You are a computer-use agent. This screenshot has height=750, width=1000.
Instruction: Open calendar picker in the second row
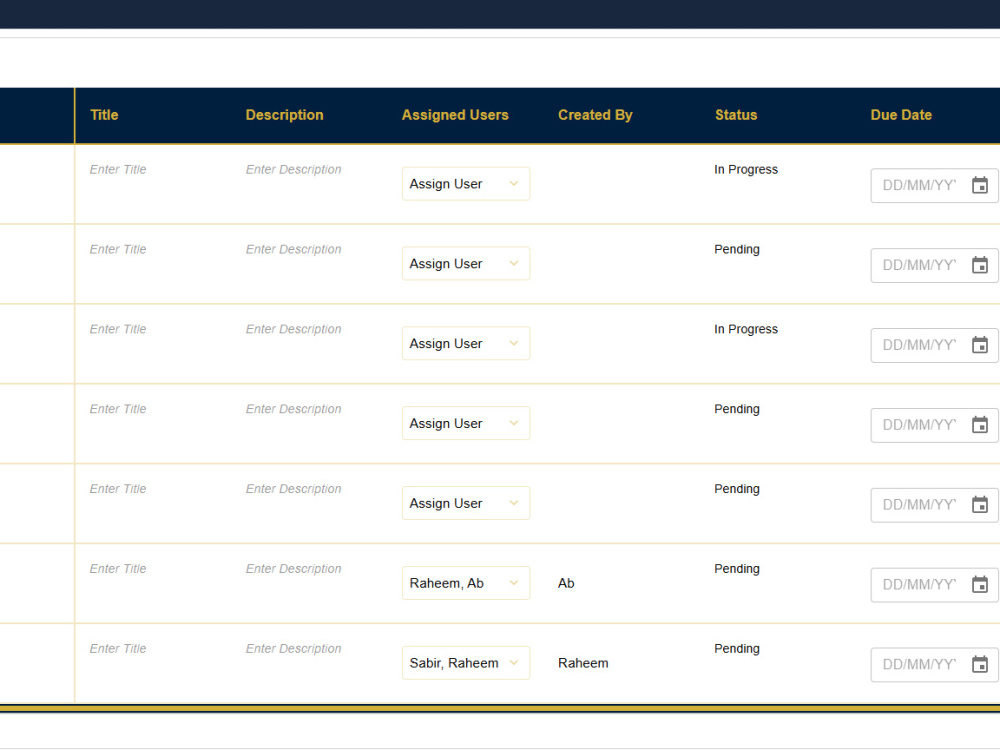[980, 265]
